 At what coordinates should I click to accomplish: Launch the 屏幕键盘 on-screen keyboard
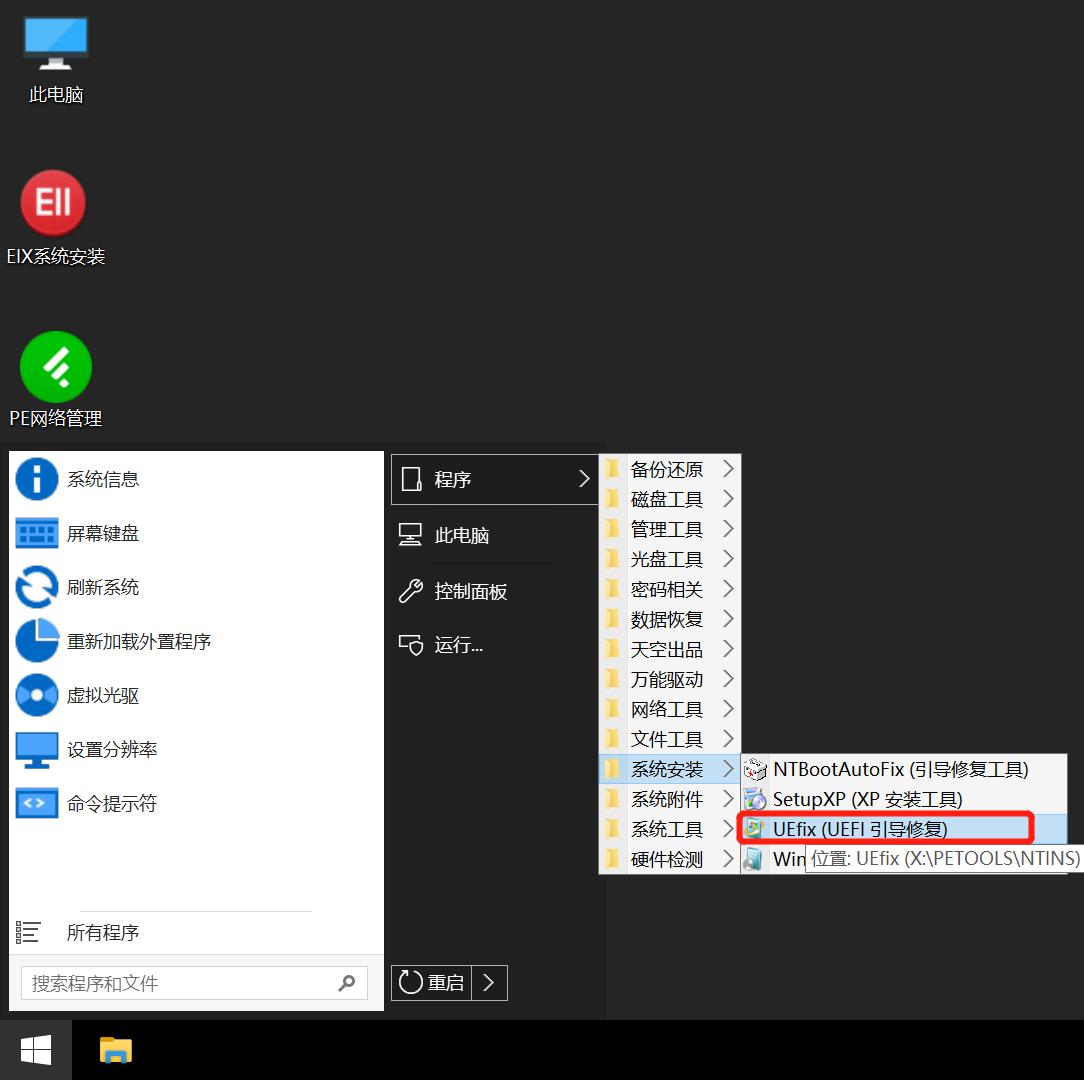pyautogui.click(x=100, y=533)
